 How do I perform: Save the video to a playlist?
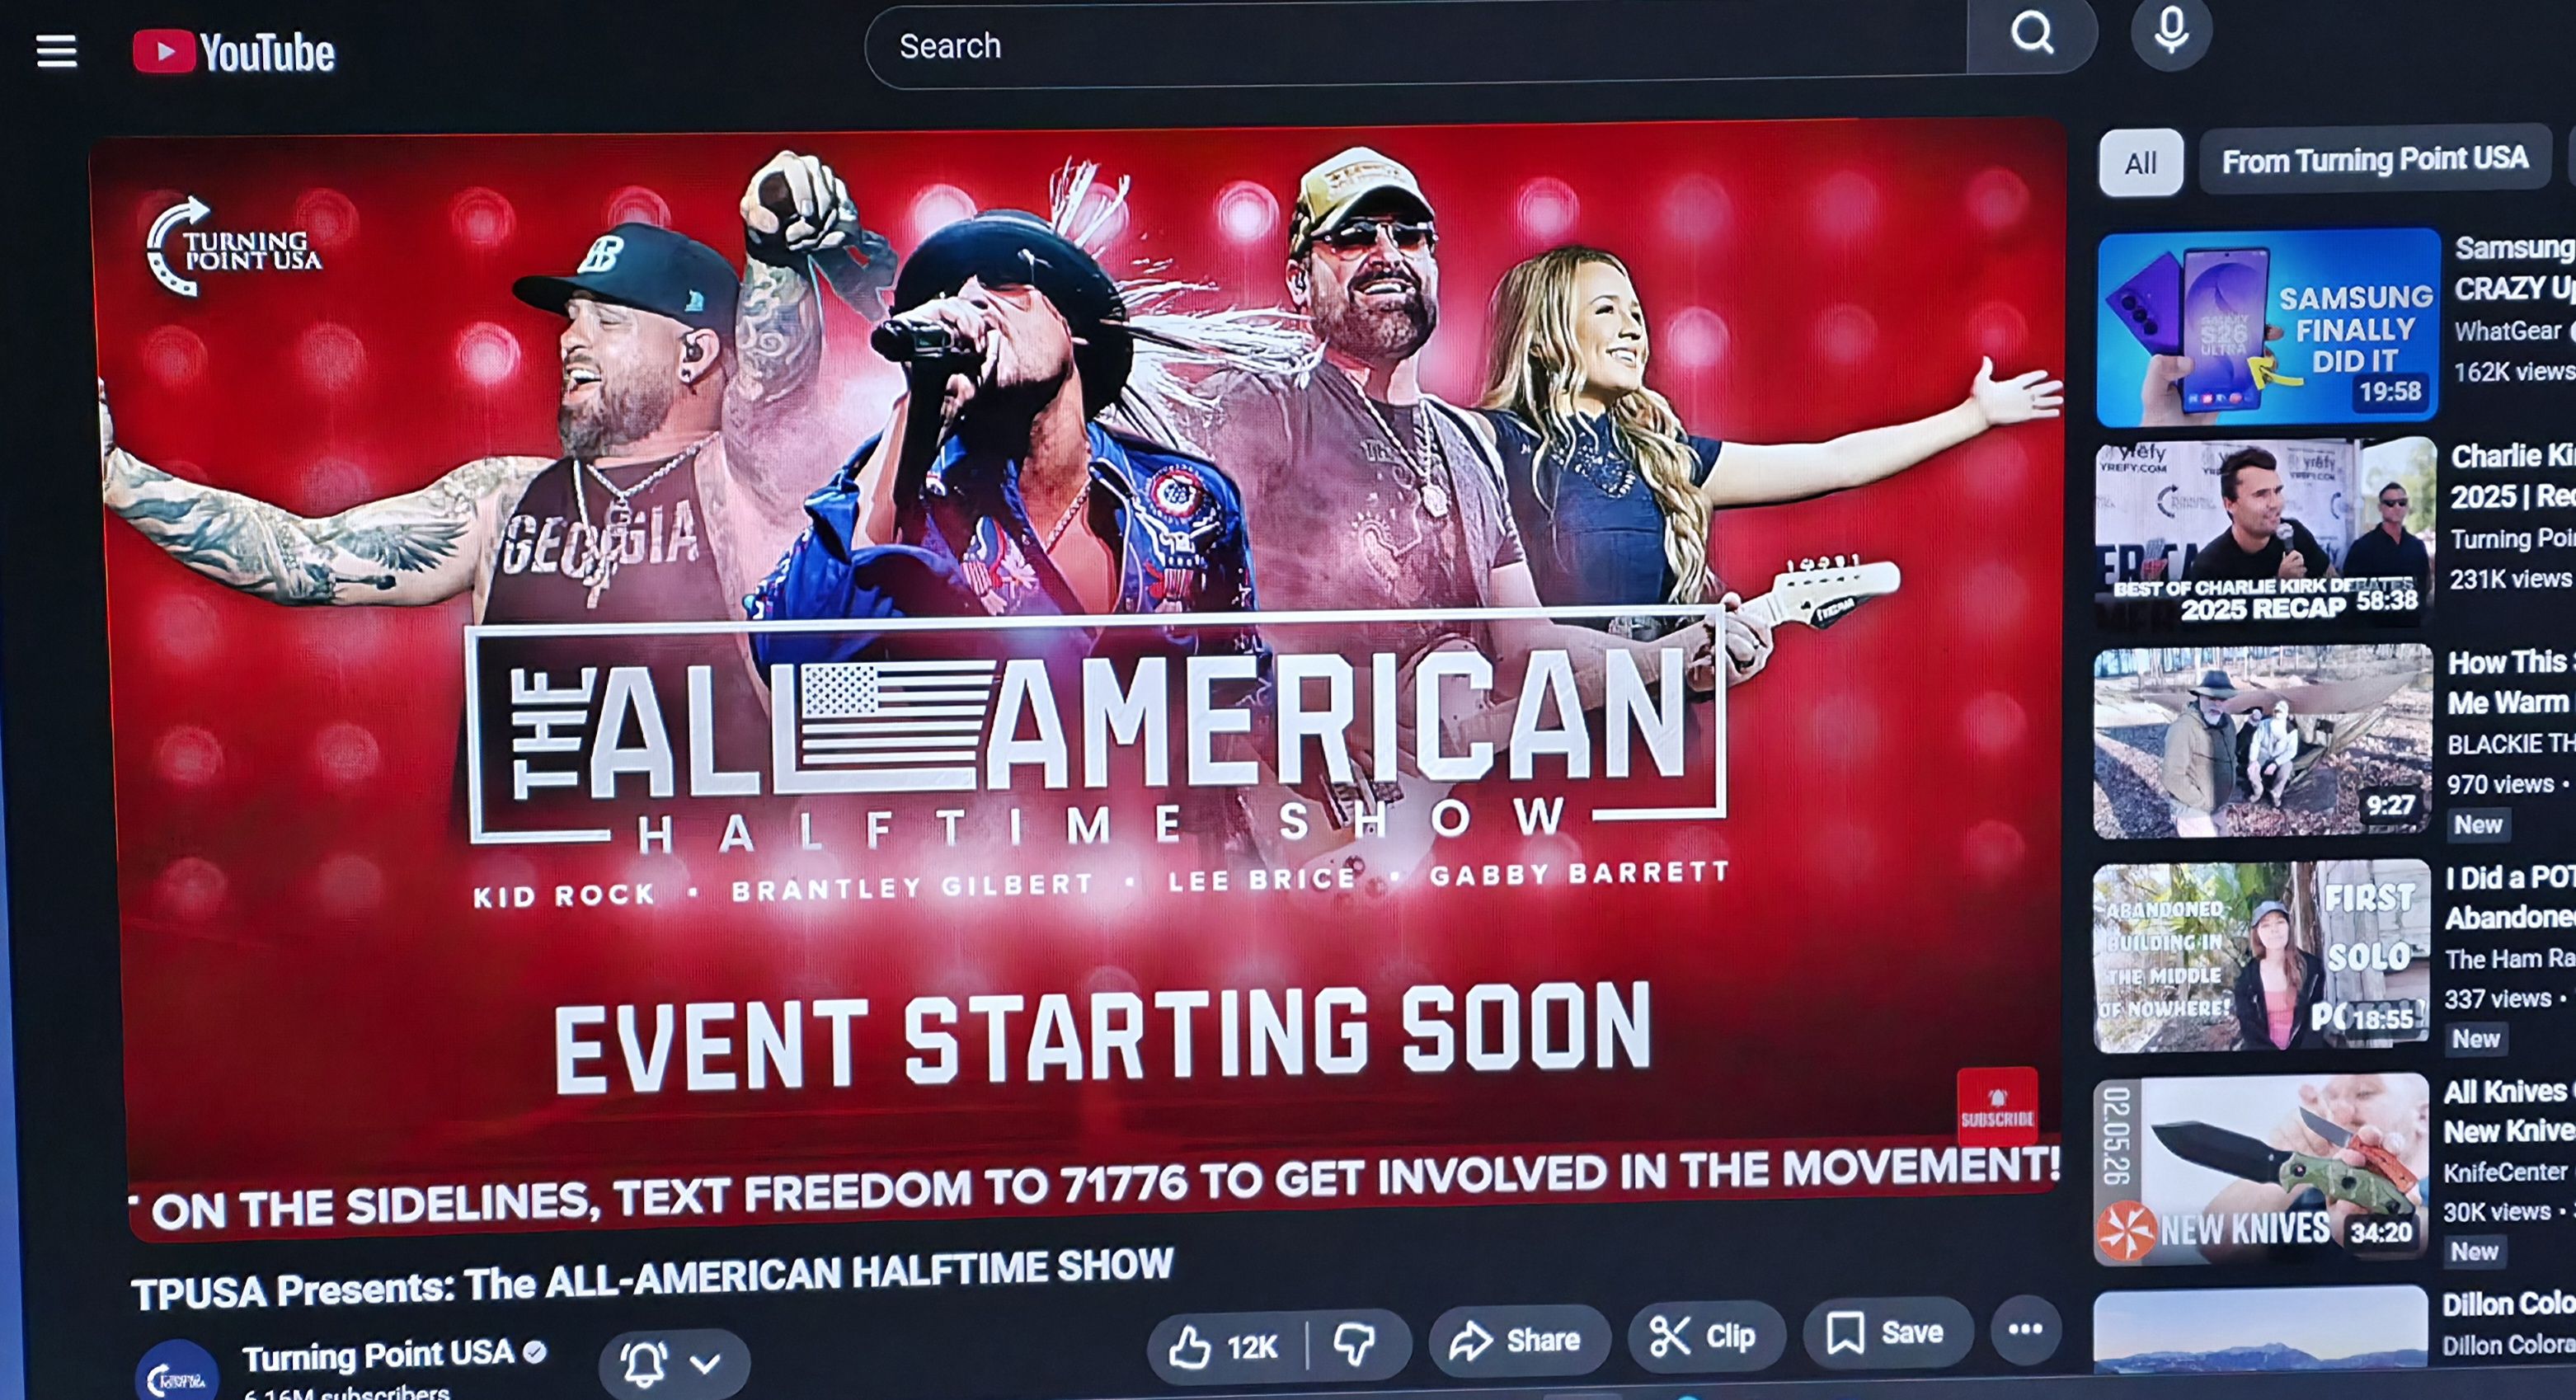(1887, 1331)
